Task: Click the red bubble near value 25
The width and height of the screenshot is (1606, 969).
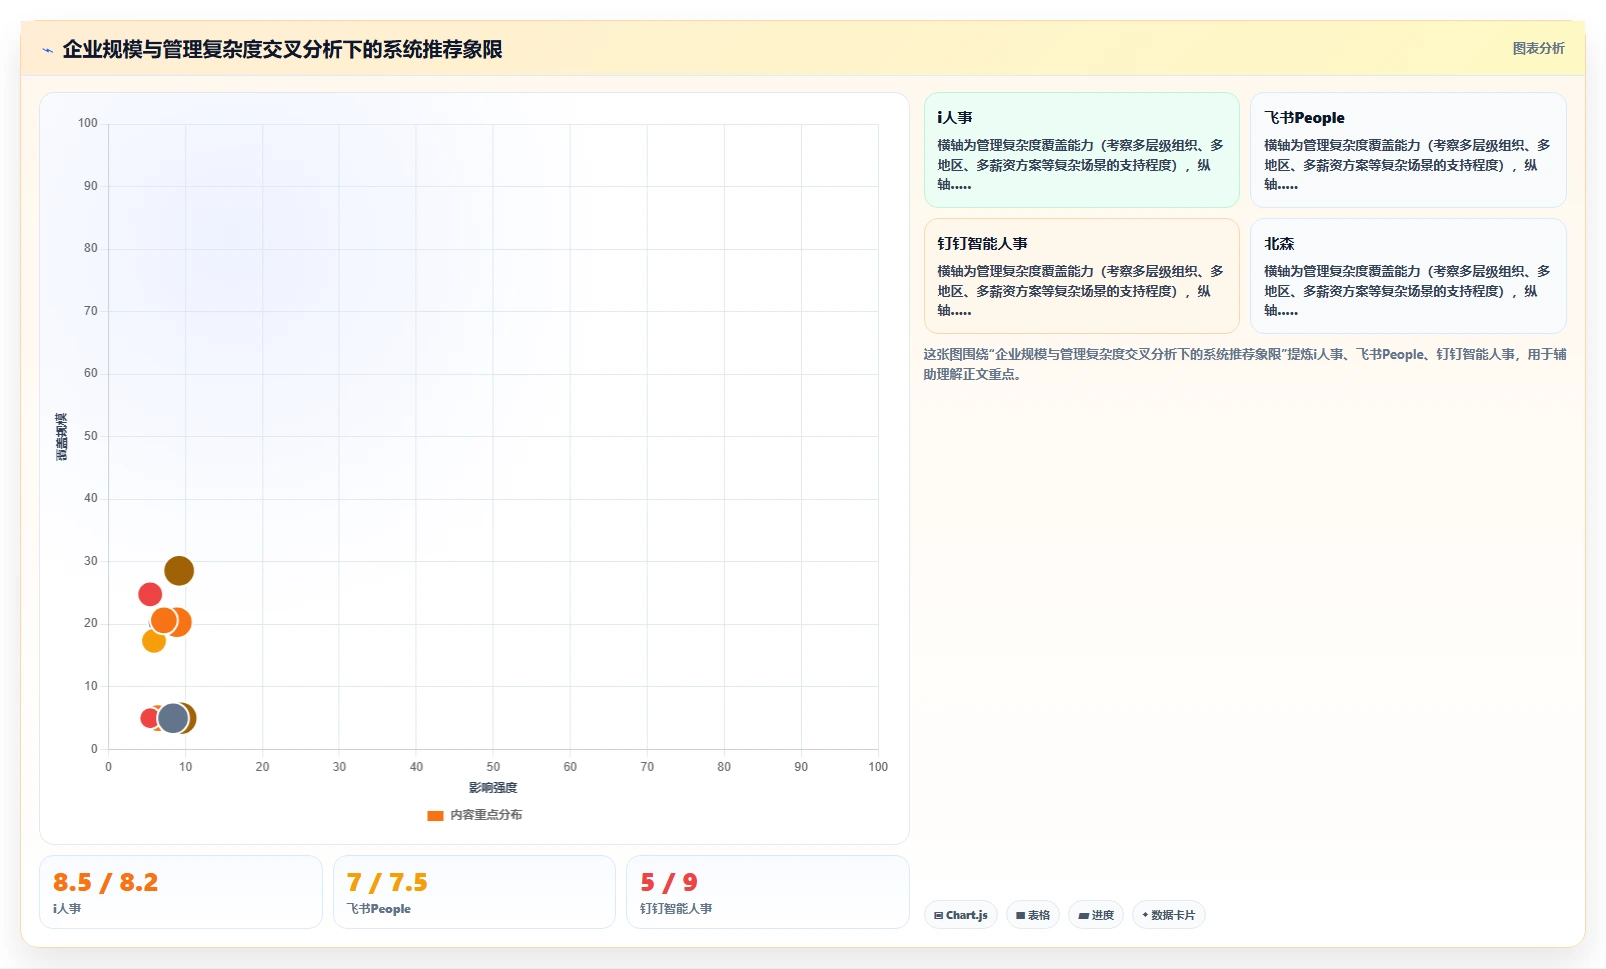Action: (150, 595)
